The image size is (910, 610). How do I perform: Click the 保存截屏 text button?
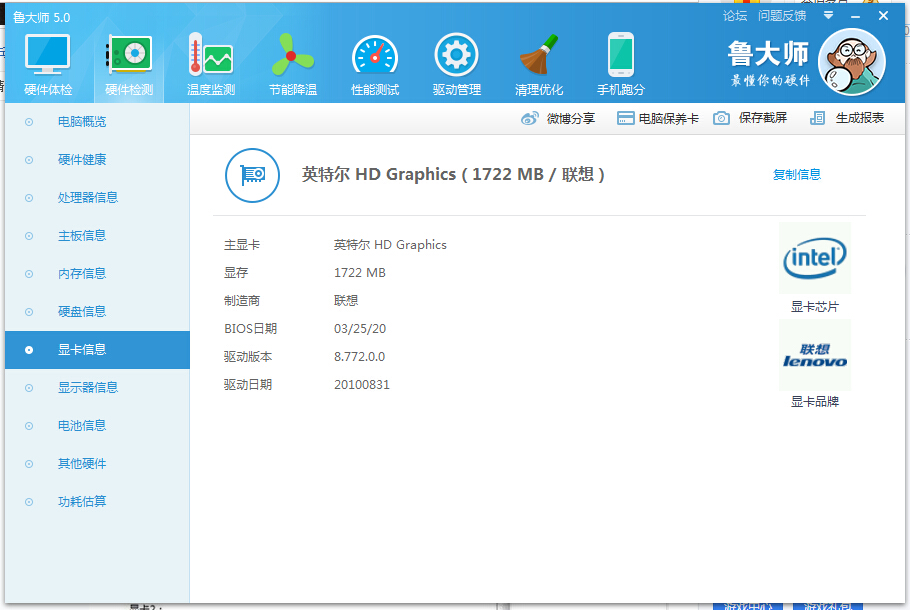(763, 118)
